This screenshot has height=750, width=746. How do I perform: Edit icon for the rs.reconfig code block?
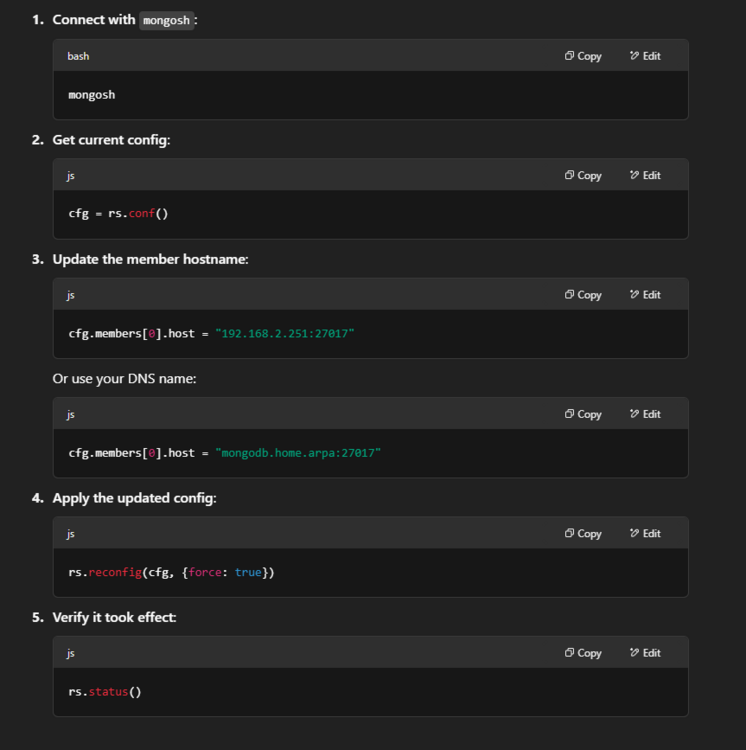(x=634, y=533)
